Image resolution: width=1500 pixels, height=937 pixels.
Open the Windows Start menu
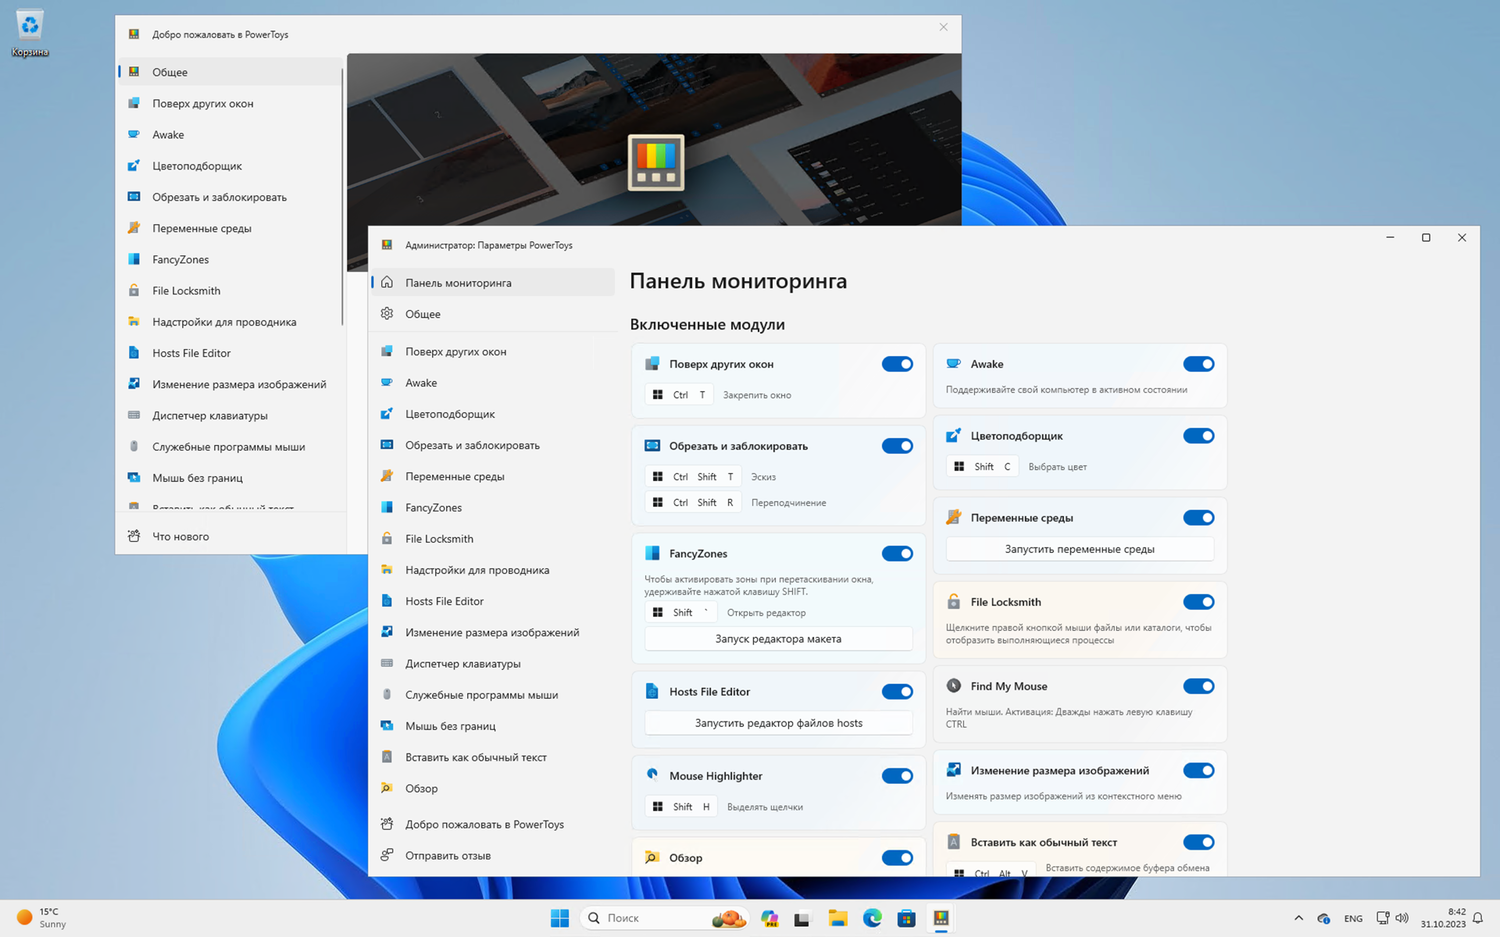560,918
